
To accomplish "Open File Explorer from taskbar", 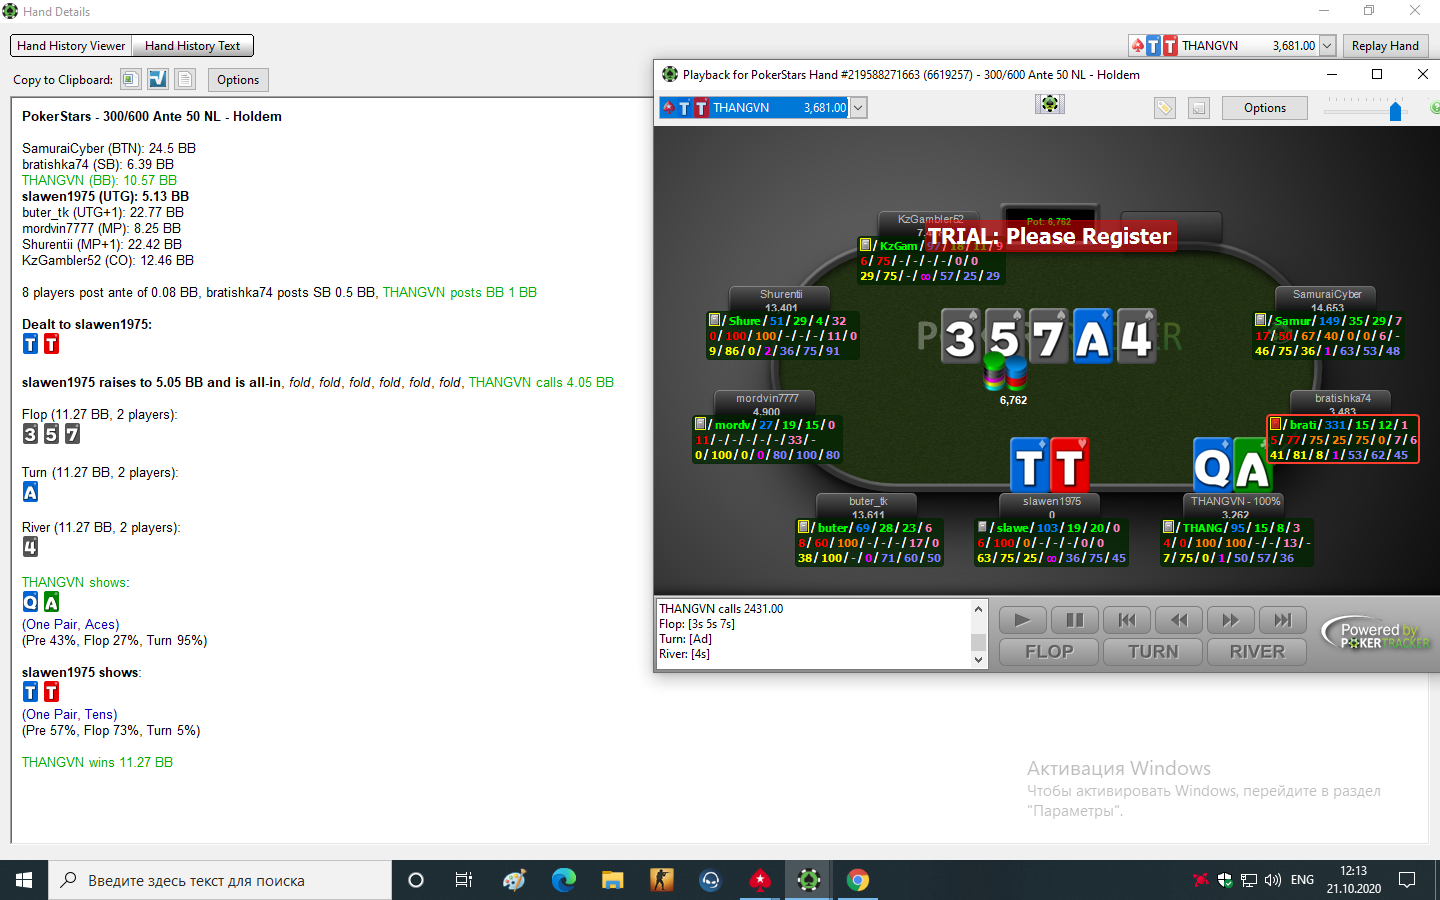I will click(612, 880).
